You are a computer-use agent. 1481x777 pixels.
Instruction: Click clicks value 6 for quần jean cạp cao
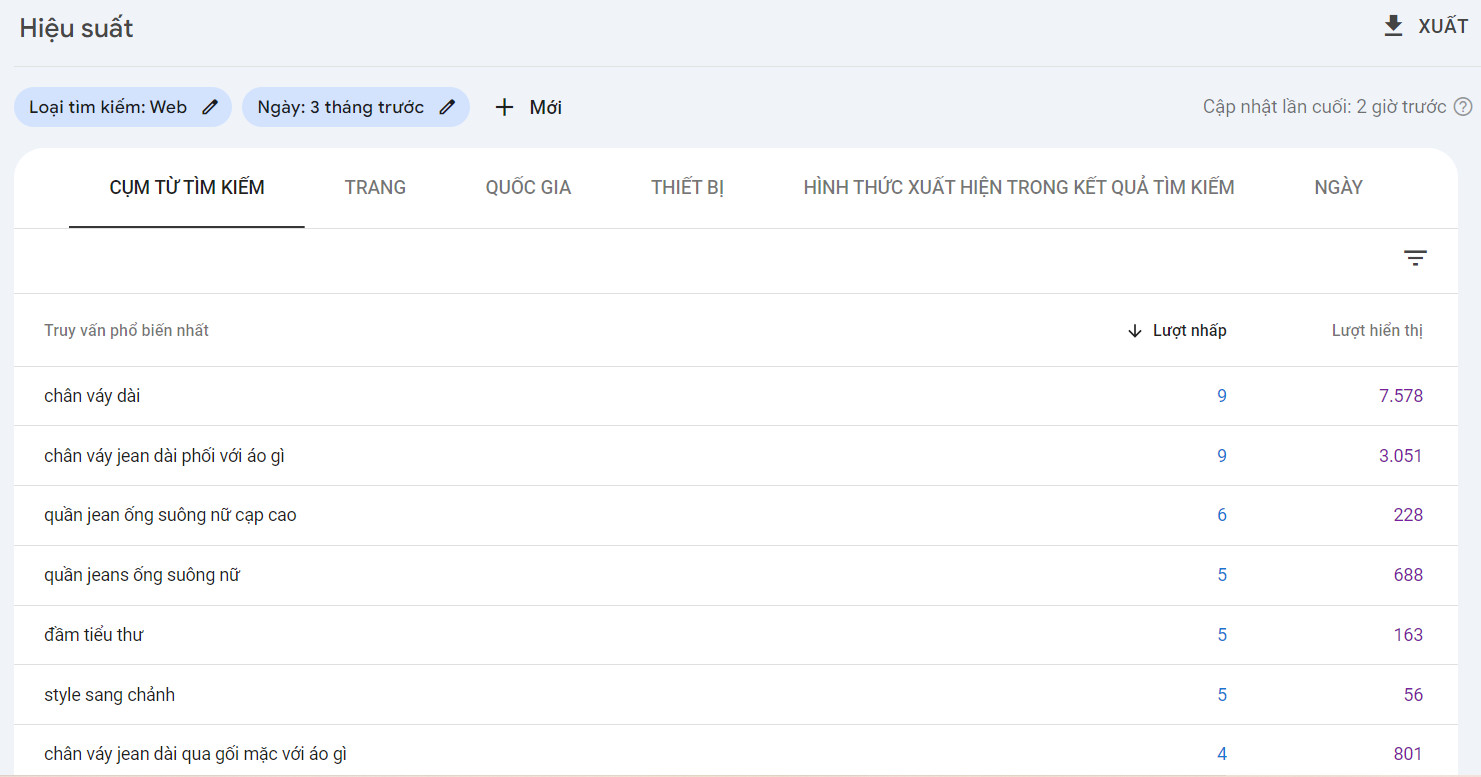click(x=1222, y=516)
